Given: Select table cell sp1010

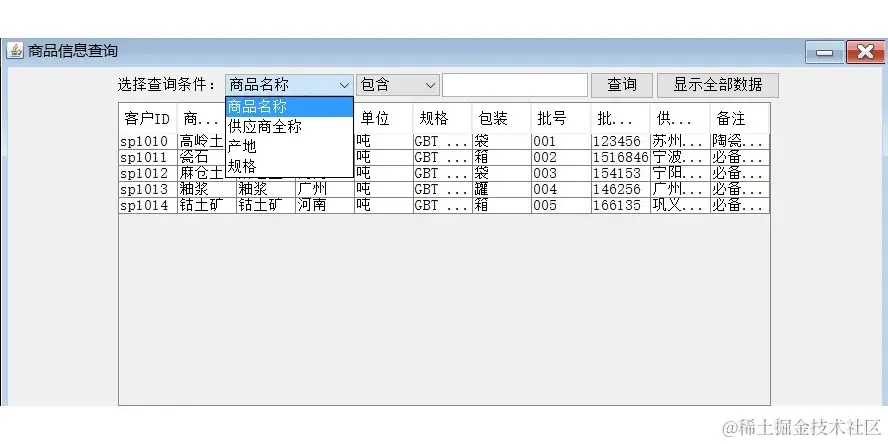Looking at the screenshot, I should 148,142.
